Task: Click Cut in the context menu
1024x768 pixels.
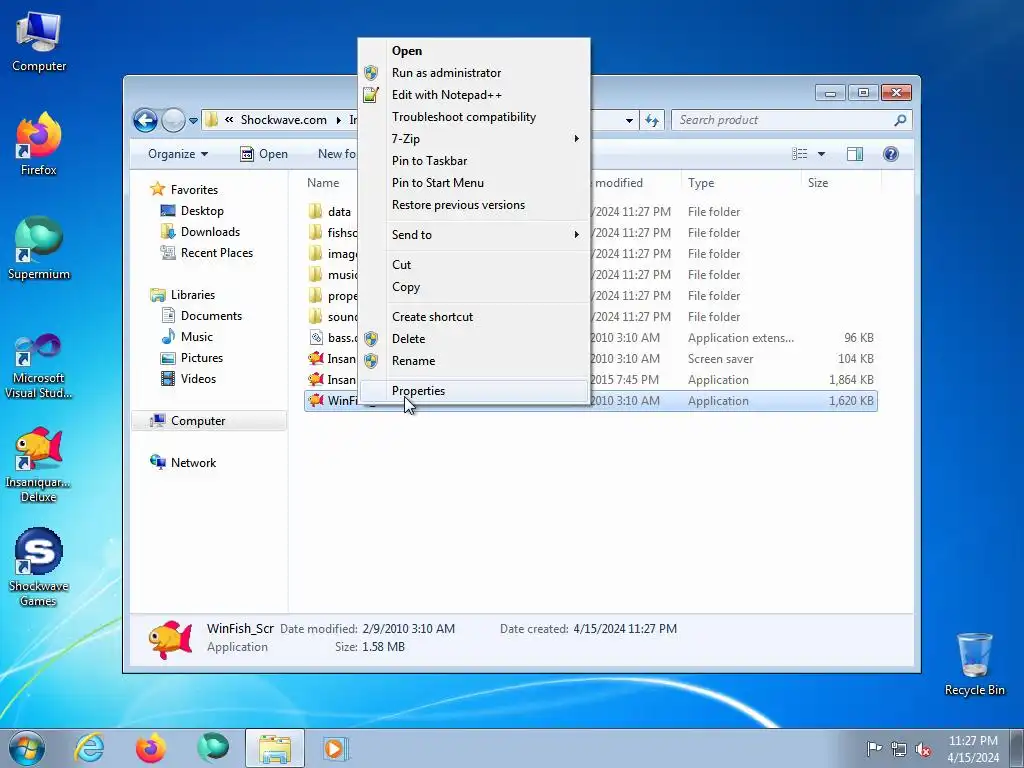Action: (x=474, y=264)
